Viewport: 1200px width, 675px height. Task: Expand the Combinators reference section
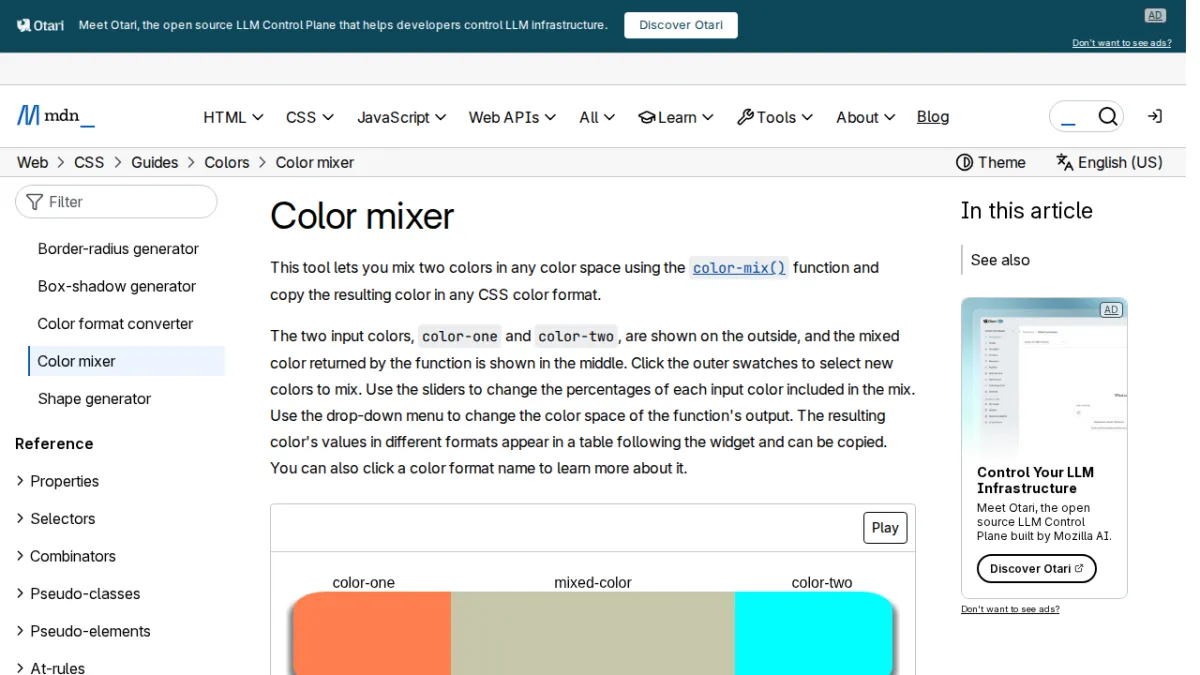pyautogui.click(x=65, y=556)
